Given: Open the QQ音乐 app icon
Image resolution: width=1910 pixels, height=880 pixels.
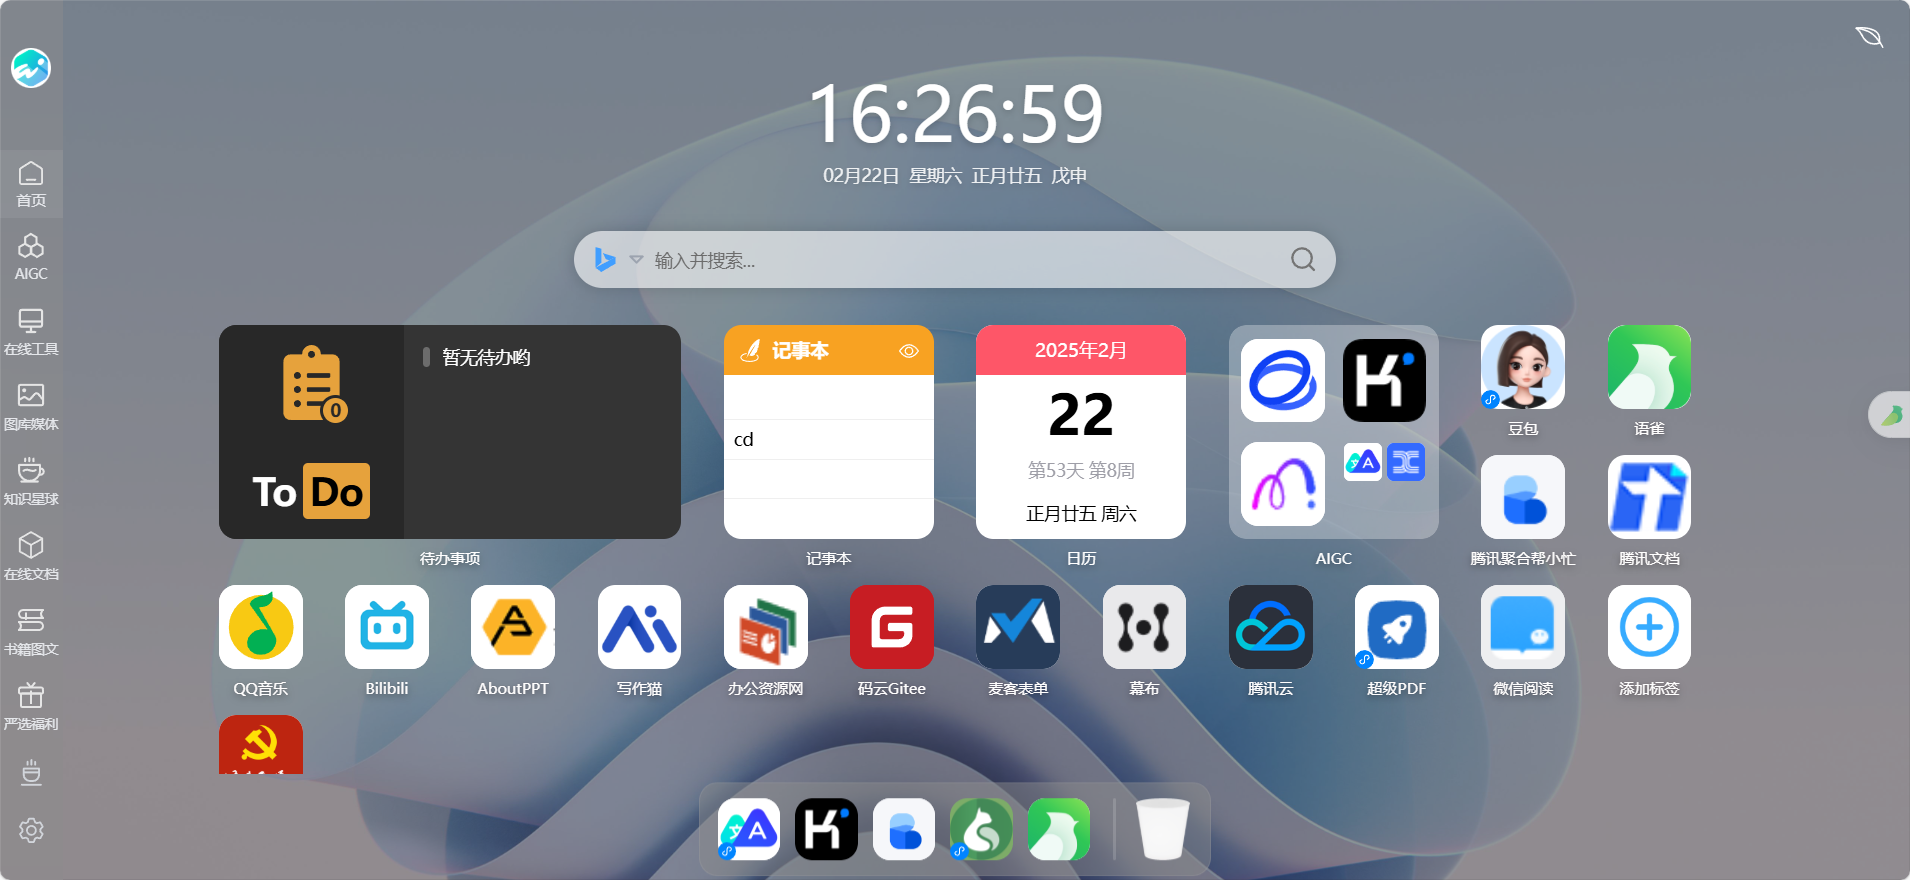Looking at the screenshot, I should click(261, 627).
